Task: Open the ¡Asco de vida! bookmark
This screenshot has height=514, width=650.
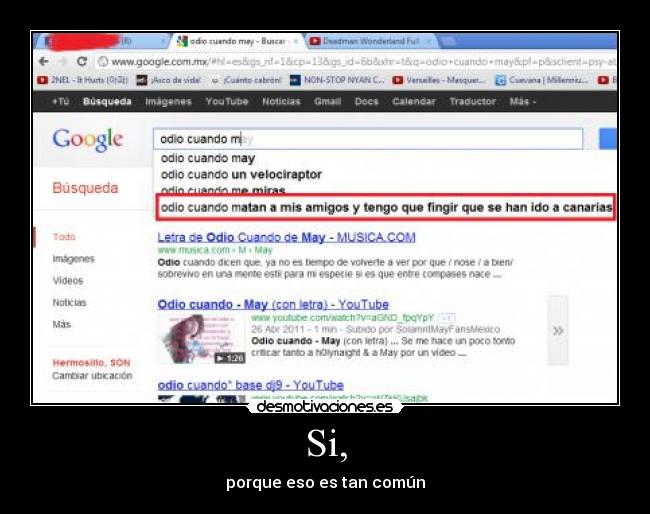Action: click(169, 80)
